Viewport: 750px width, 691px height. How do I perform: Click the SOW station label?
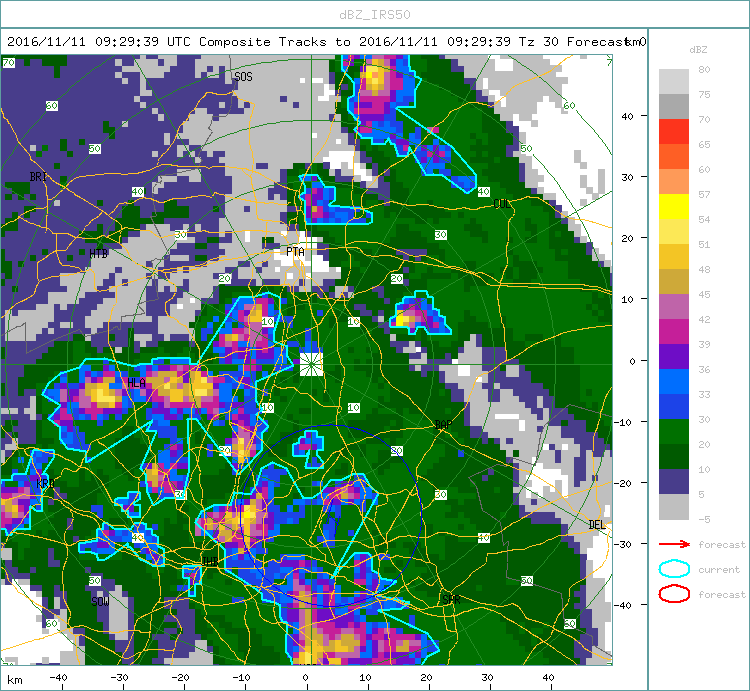click(100, 602)
